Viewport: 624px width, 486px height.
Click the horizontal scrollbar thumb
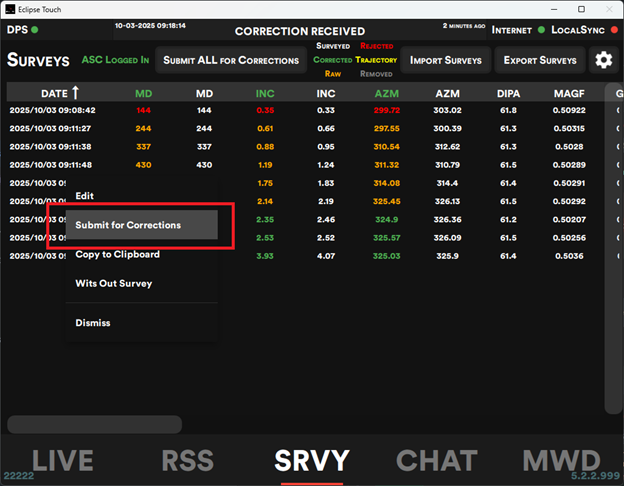pos(94,424)
